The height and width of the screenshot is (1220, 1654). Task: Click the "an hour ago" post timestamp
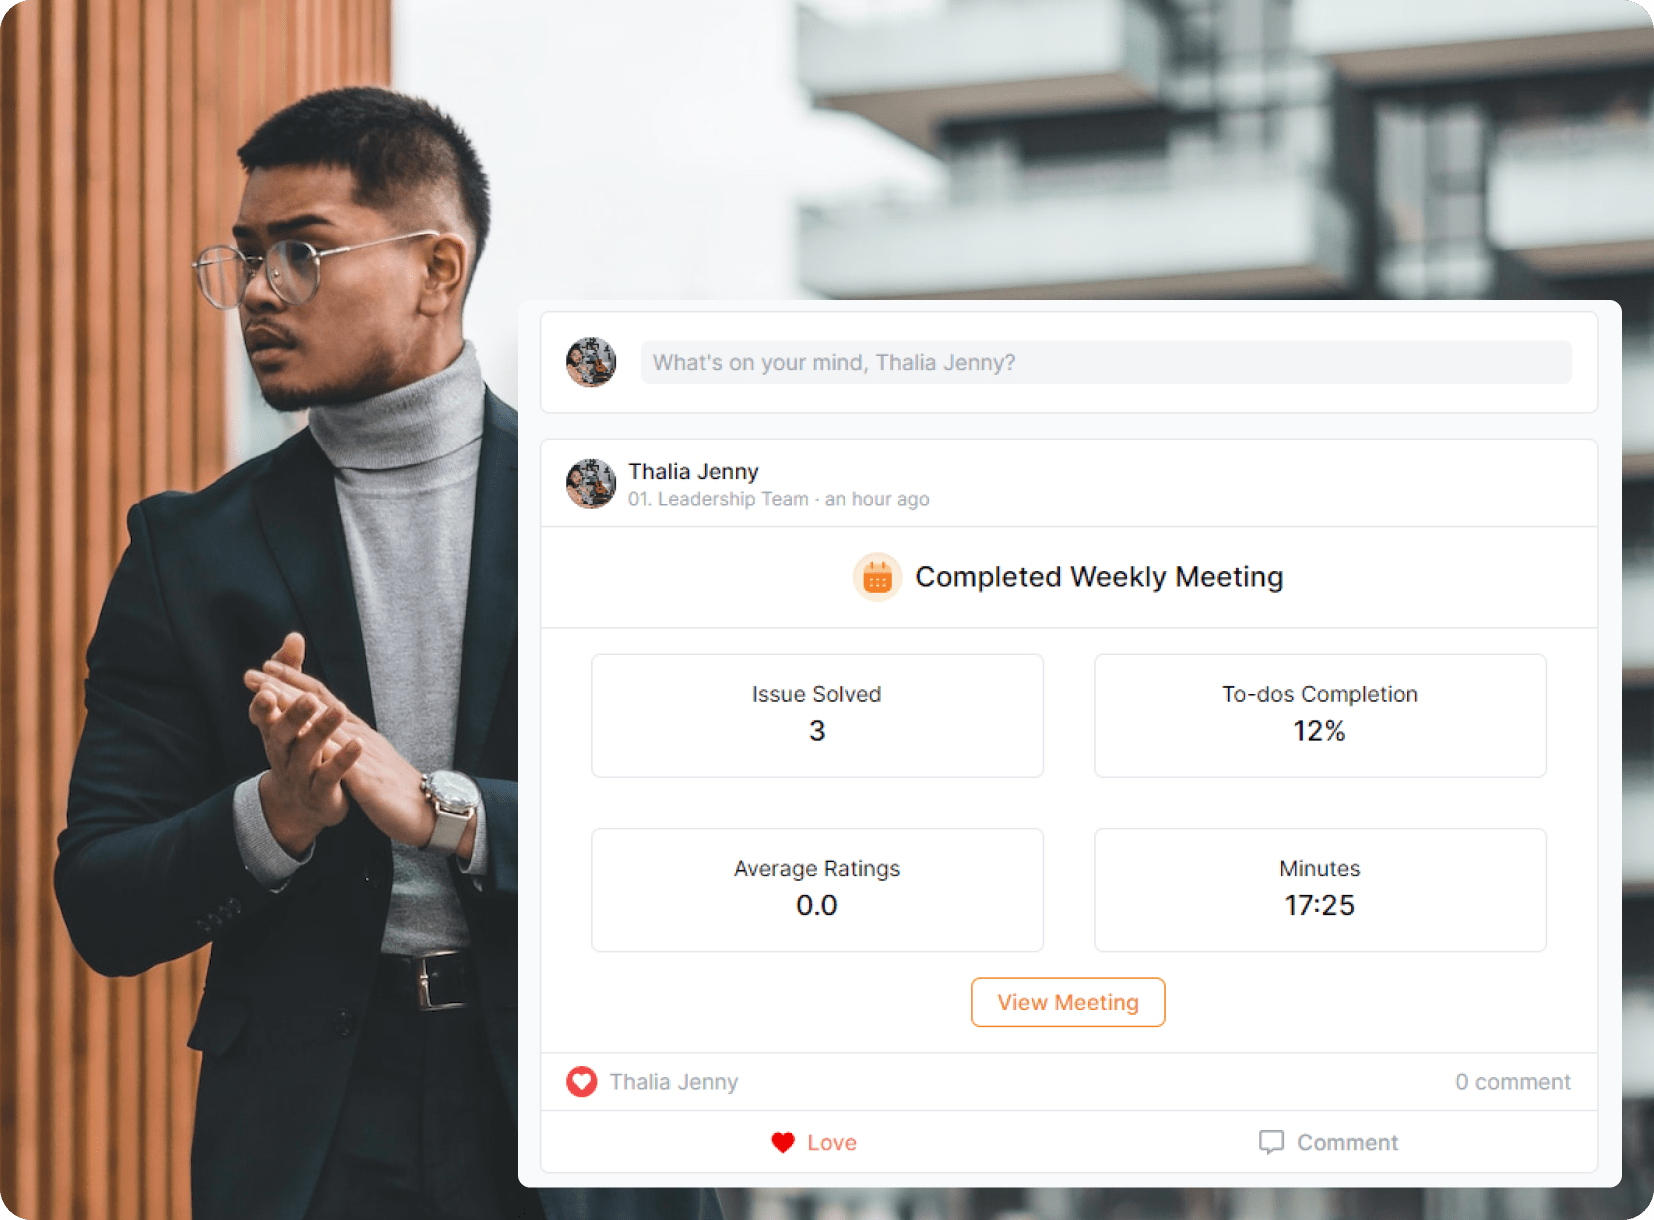tap(877, 499)
